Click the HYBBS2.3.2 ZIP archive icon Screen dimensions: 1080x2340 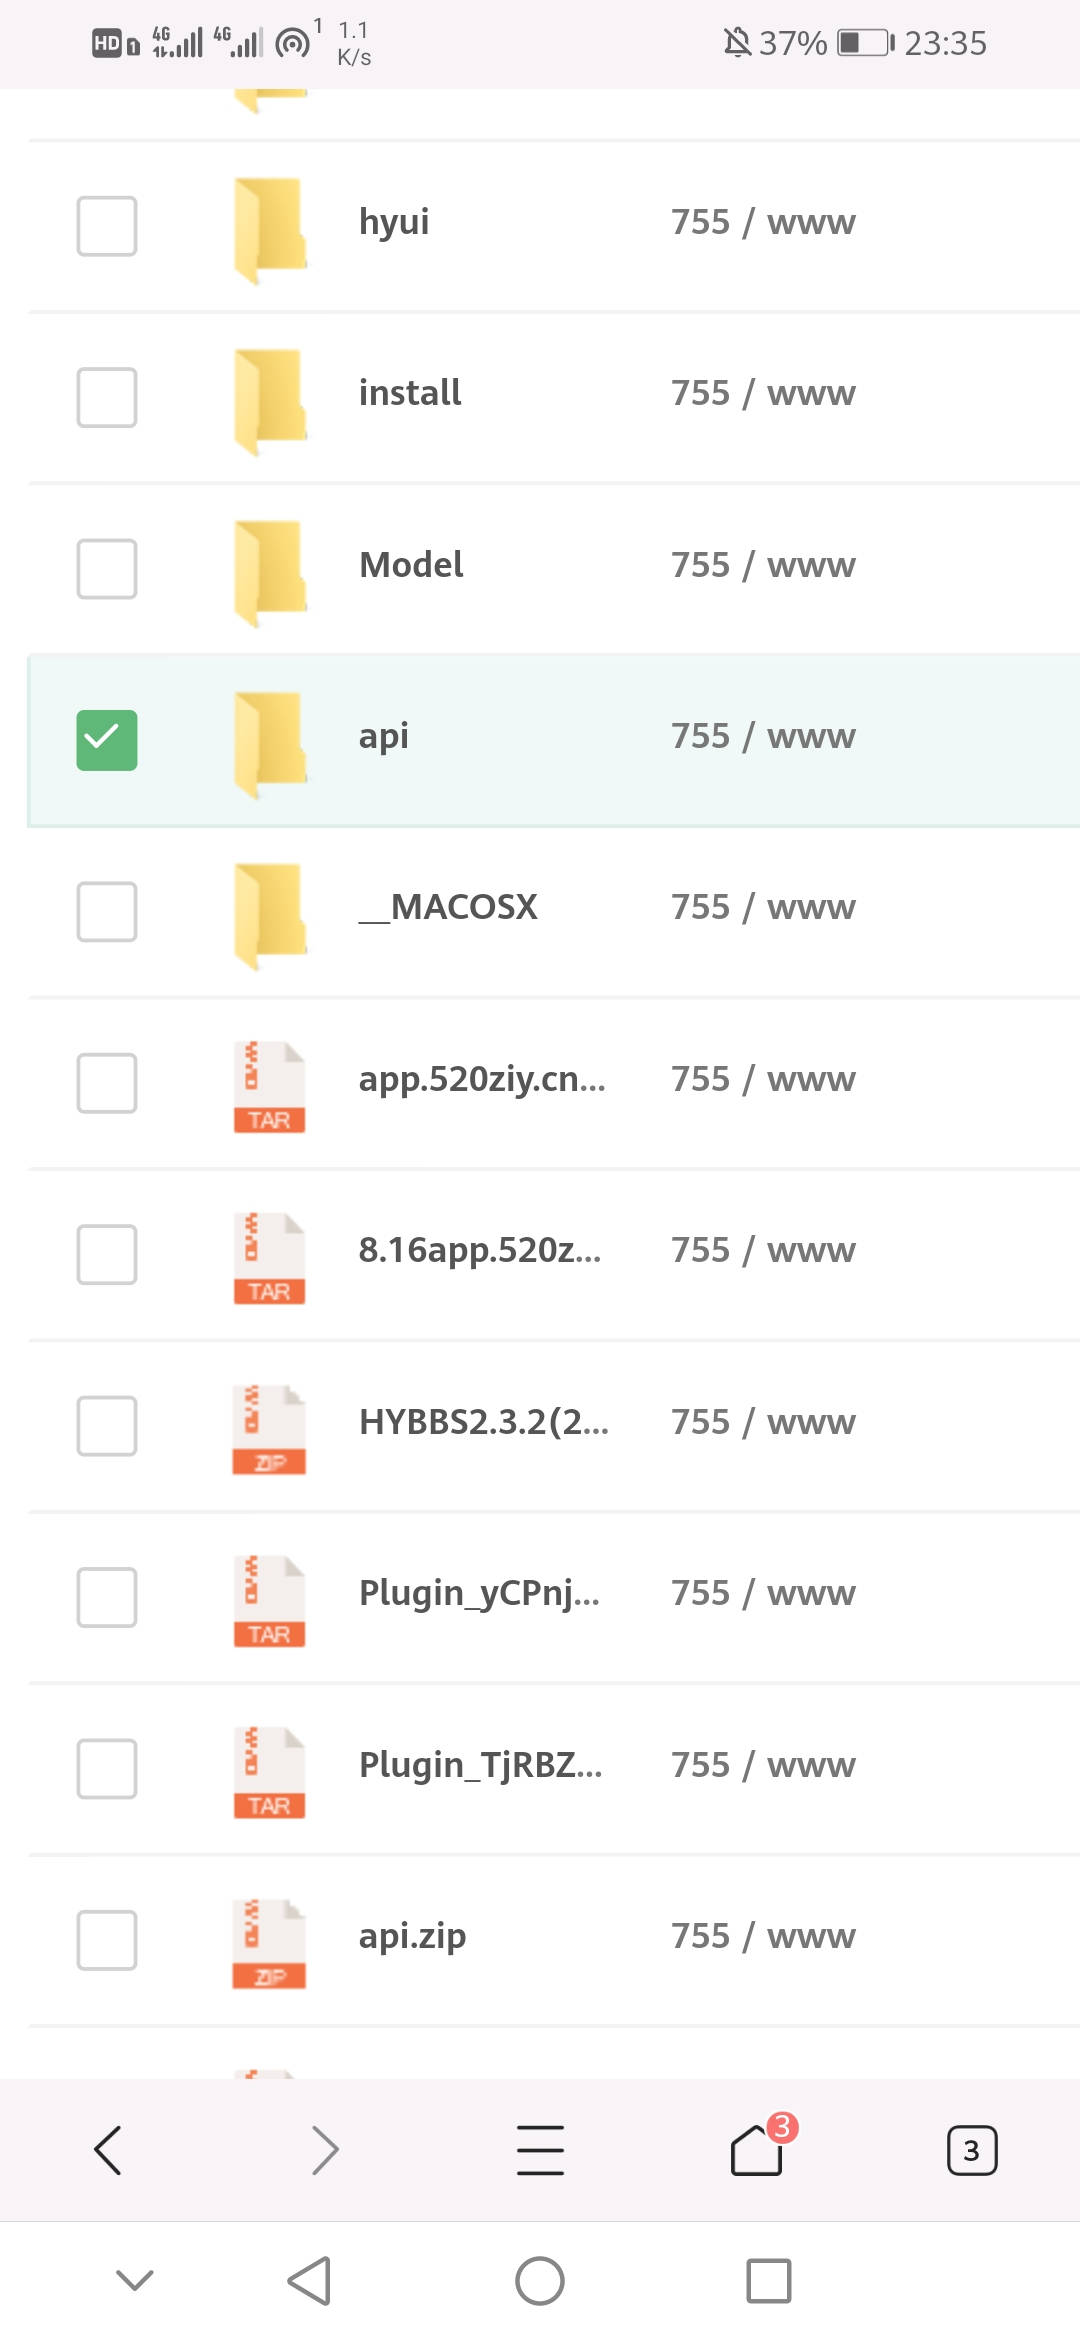point(269,1428)
